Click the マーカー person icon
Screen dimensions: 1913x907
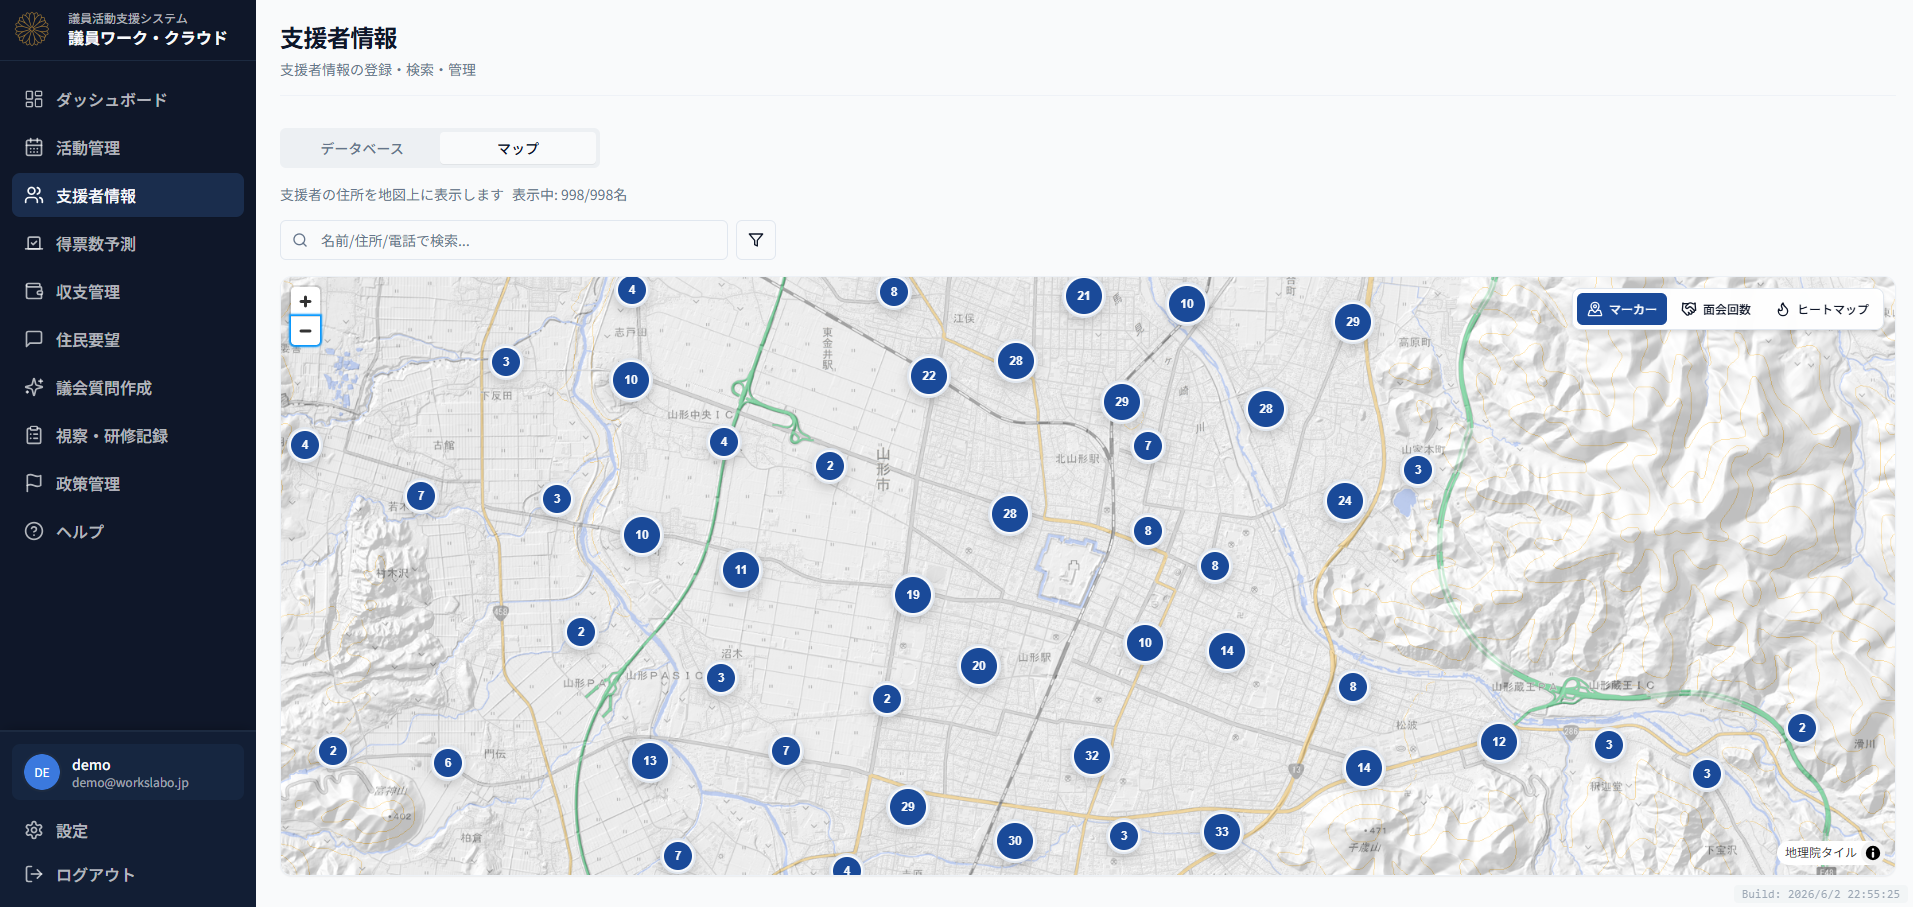click(x=1595, y=309)
